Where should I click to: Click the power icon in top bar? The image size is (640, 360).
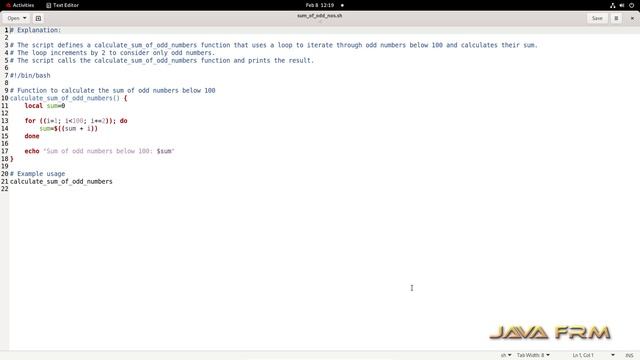tap(631, 5)
